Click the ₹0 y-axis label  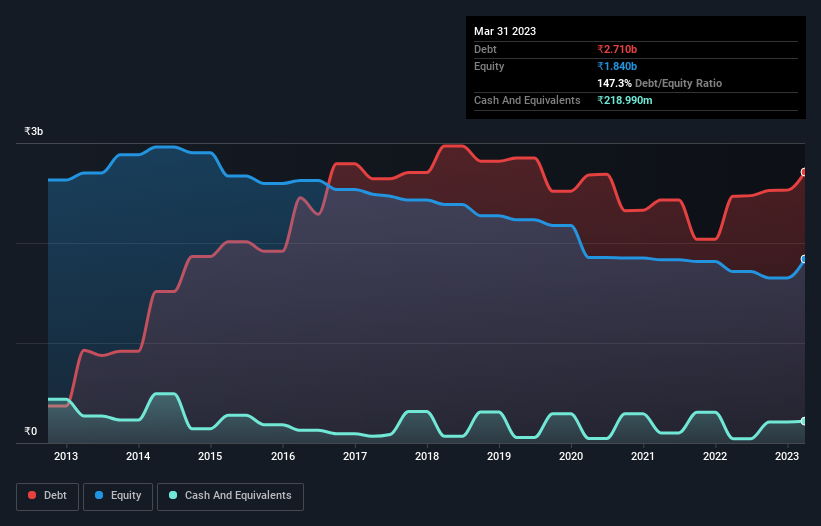pos(31,431)
